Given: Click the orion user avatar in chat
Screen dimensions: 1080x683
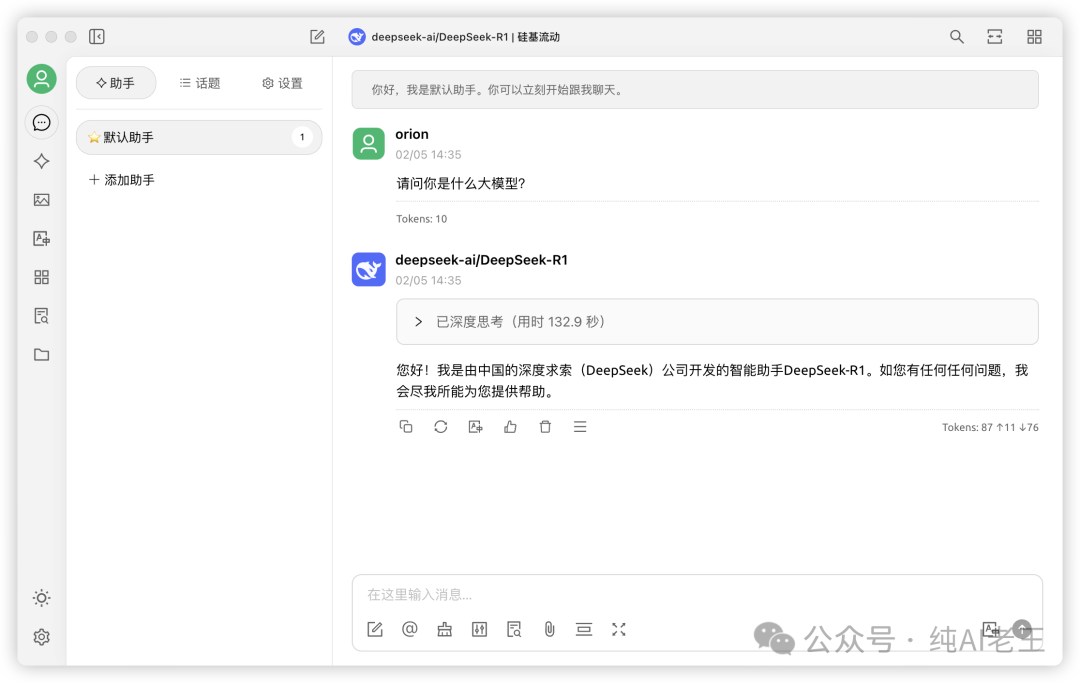Looking at the screenshot, I should pos(368,143).
